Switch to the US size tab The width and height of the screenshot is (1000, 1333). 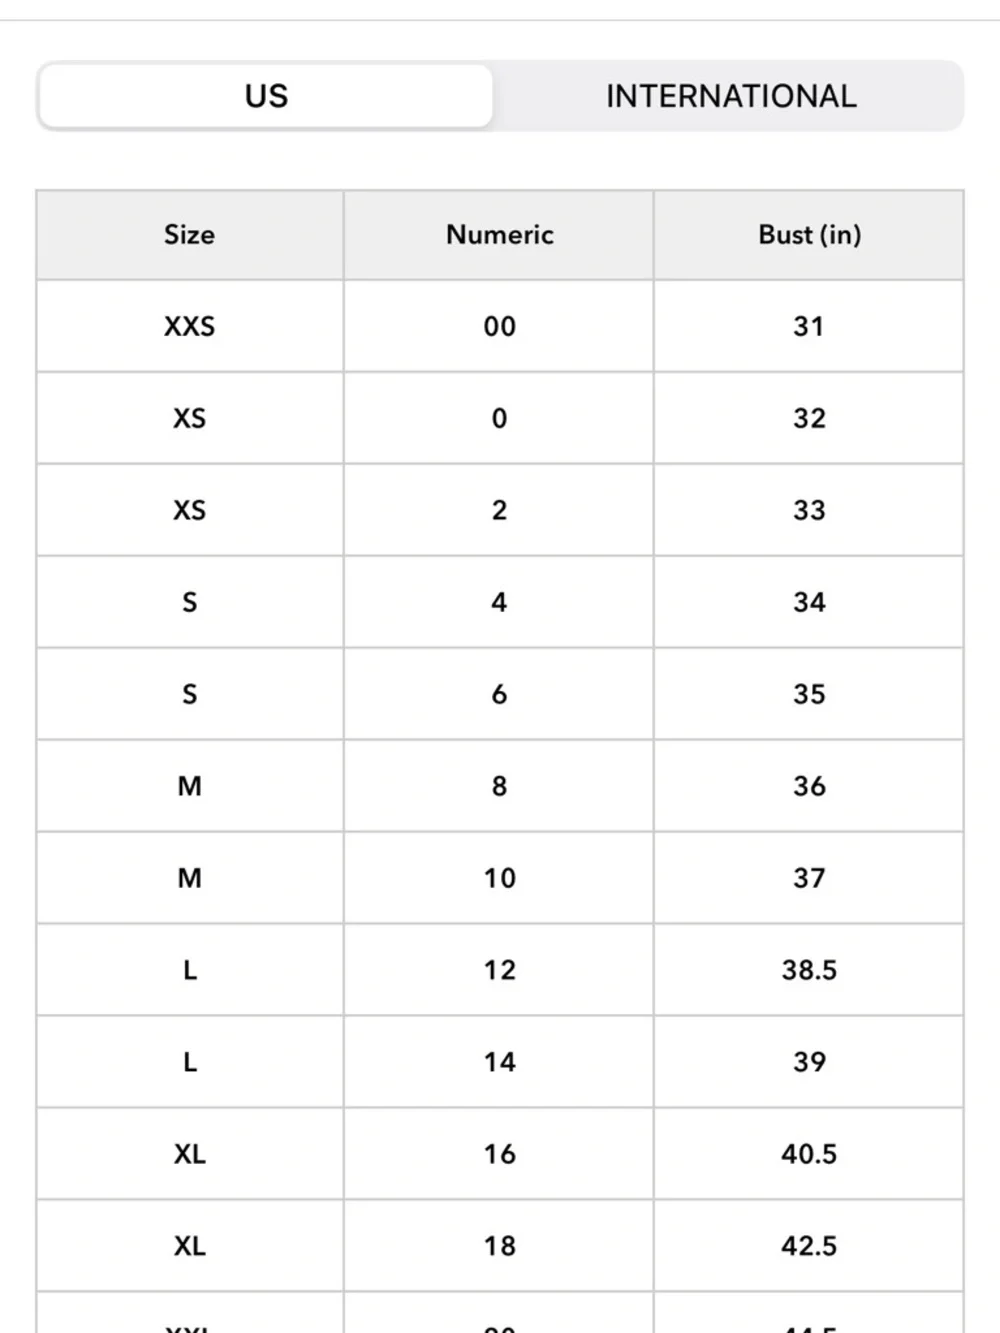tap(266, 96)
